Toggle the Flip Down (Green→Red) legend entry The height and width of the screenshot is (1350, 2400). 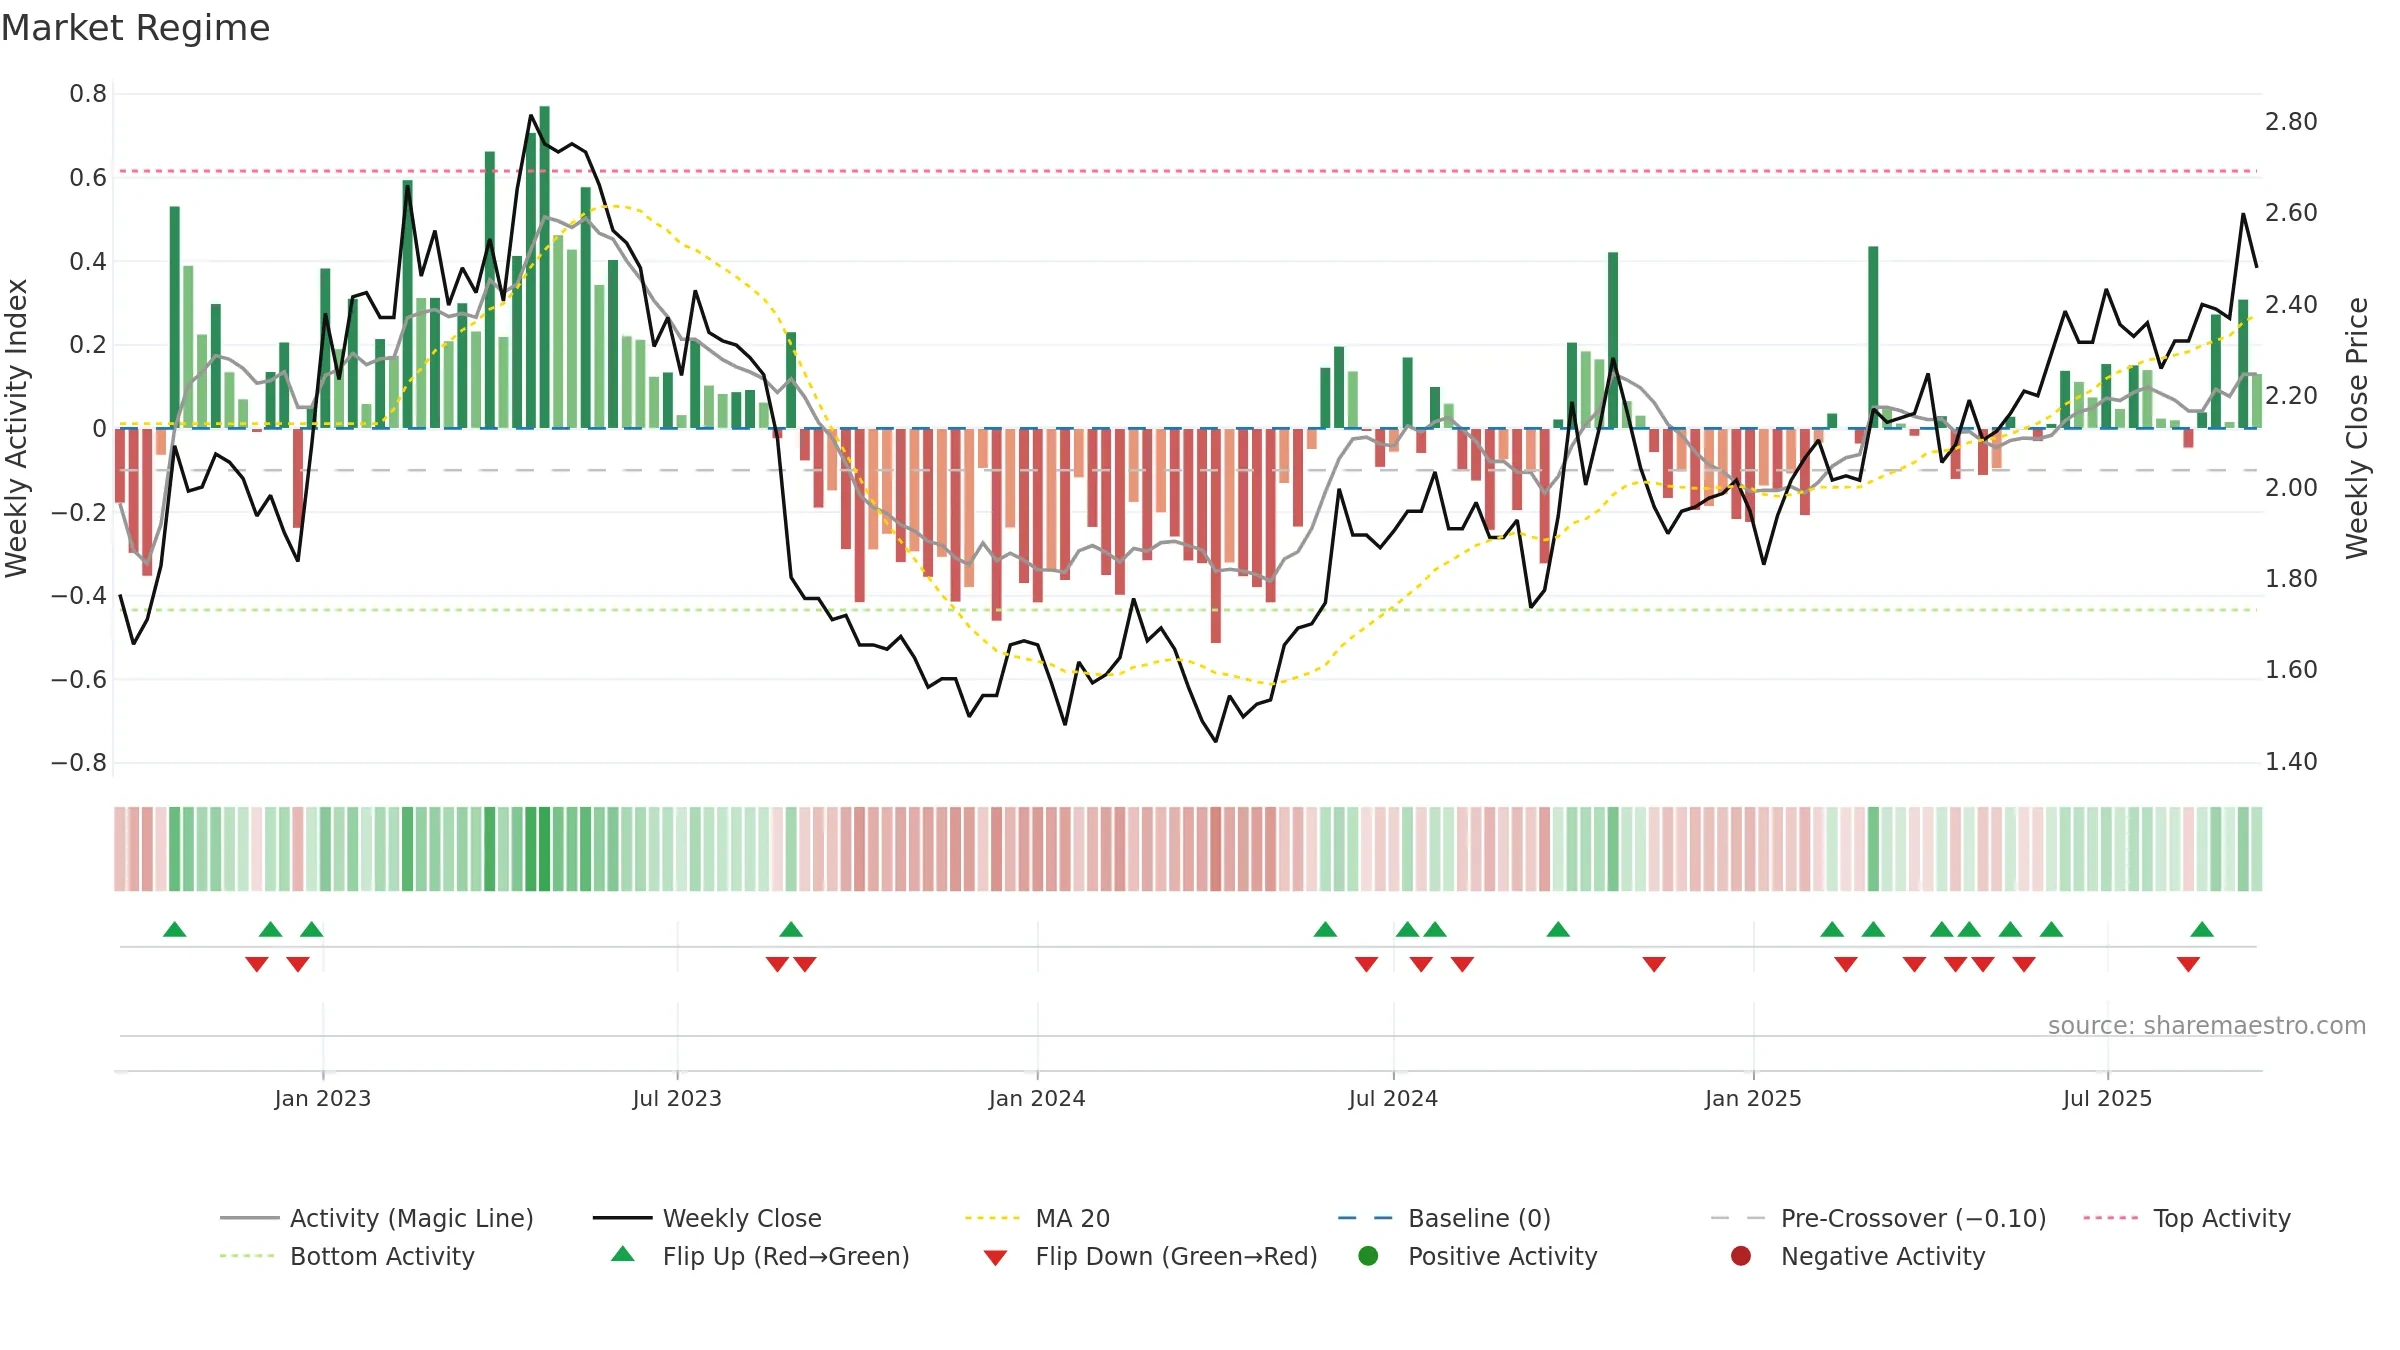1150,1256
